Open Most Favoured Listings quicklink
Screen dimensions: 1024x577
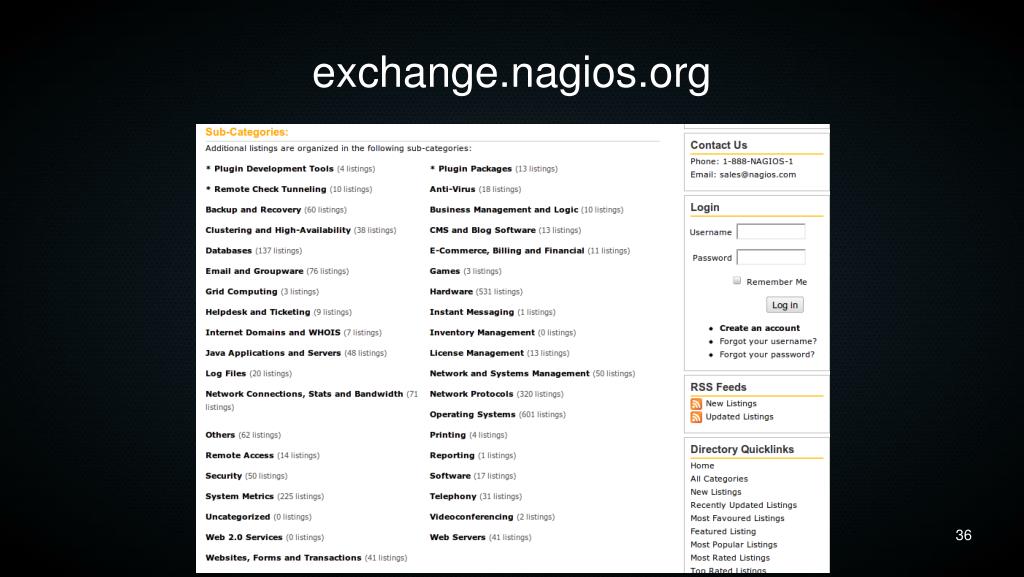pos(737,518)
